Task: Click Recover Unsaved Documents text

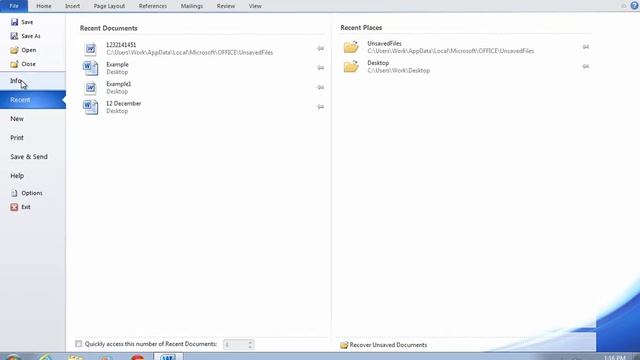Action: point(388,345)
